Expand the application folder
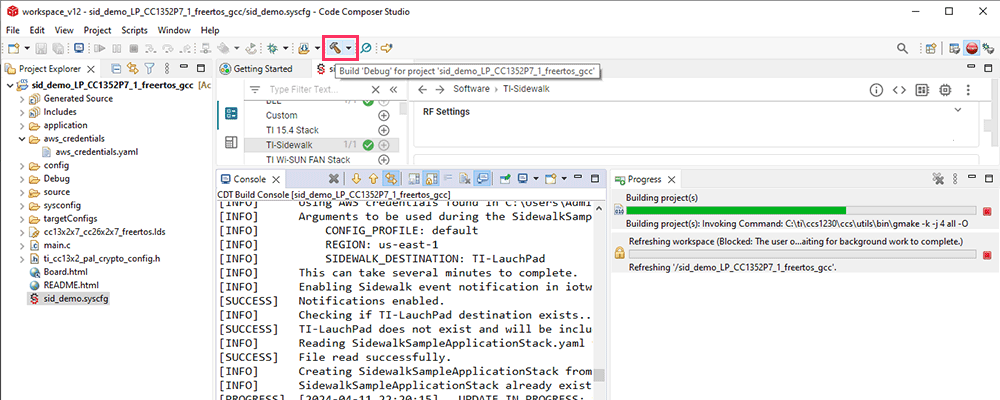The image size is (1000, 400). [x=22, y=126]
